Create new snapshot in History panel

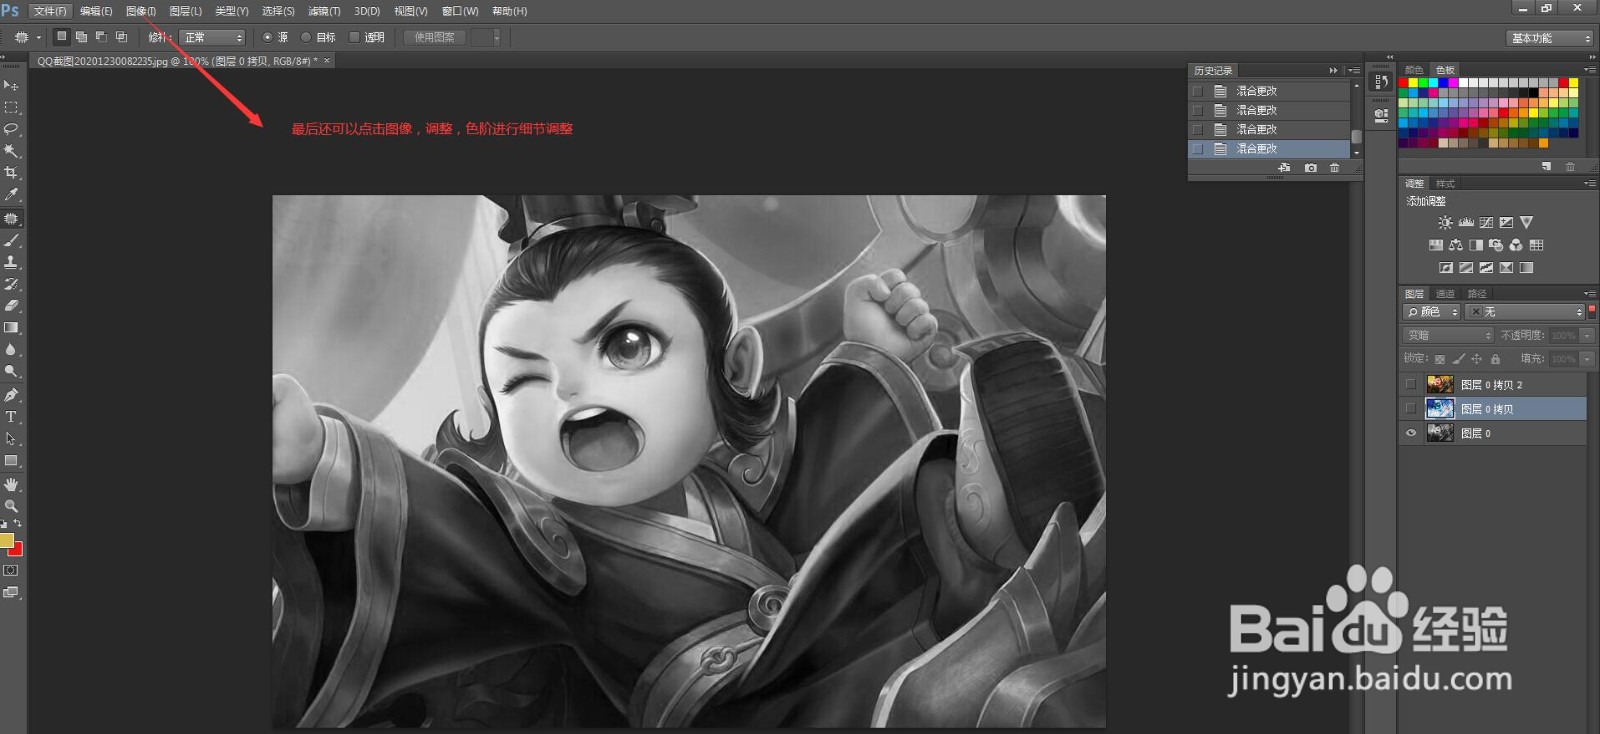coord(1310,168)
